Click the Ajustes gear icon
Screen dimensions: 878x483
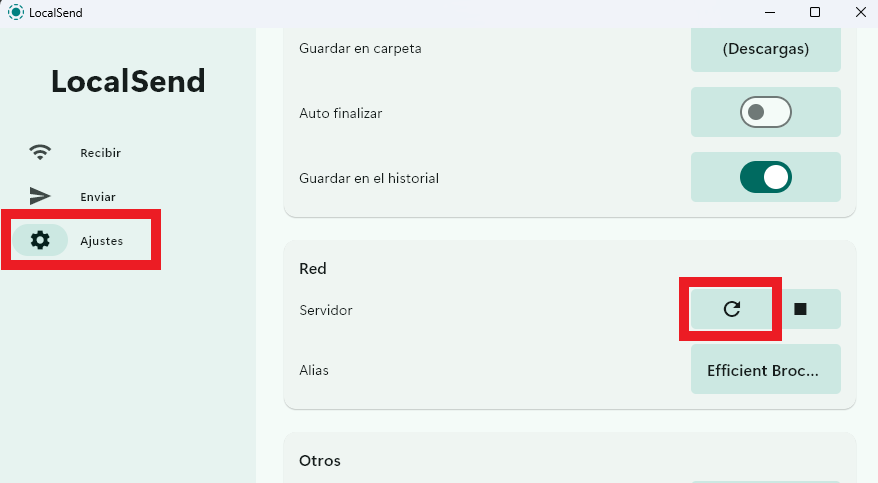coord(40,240)
